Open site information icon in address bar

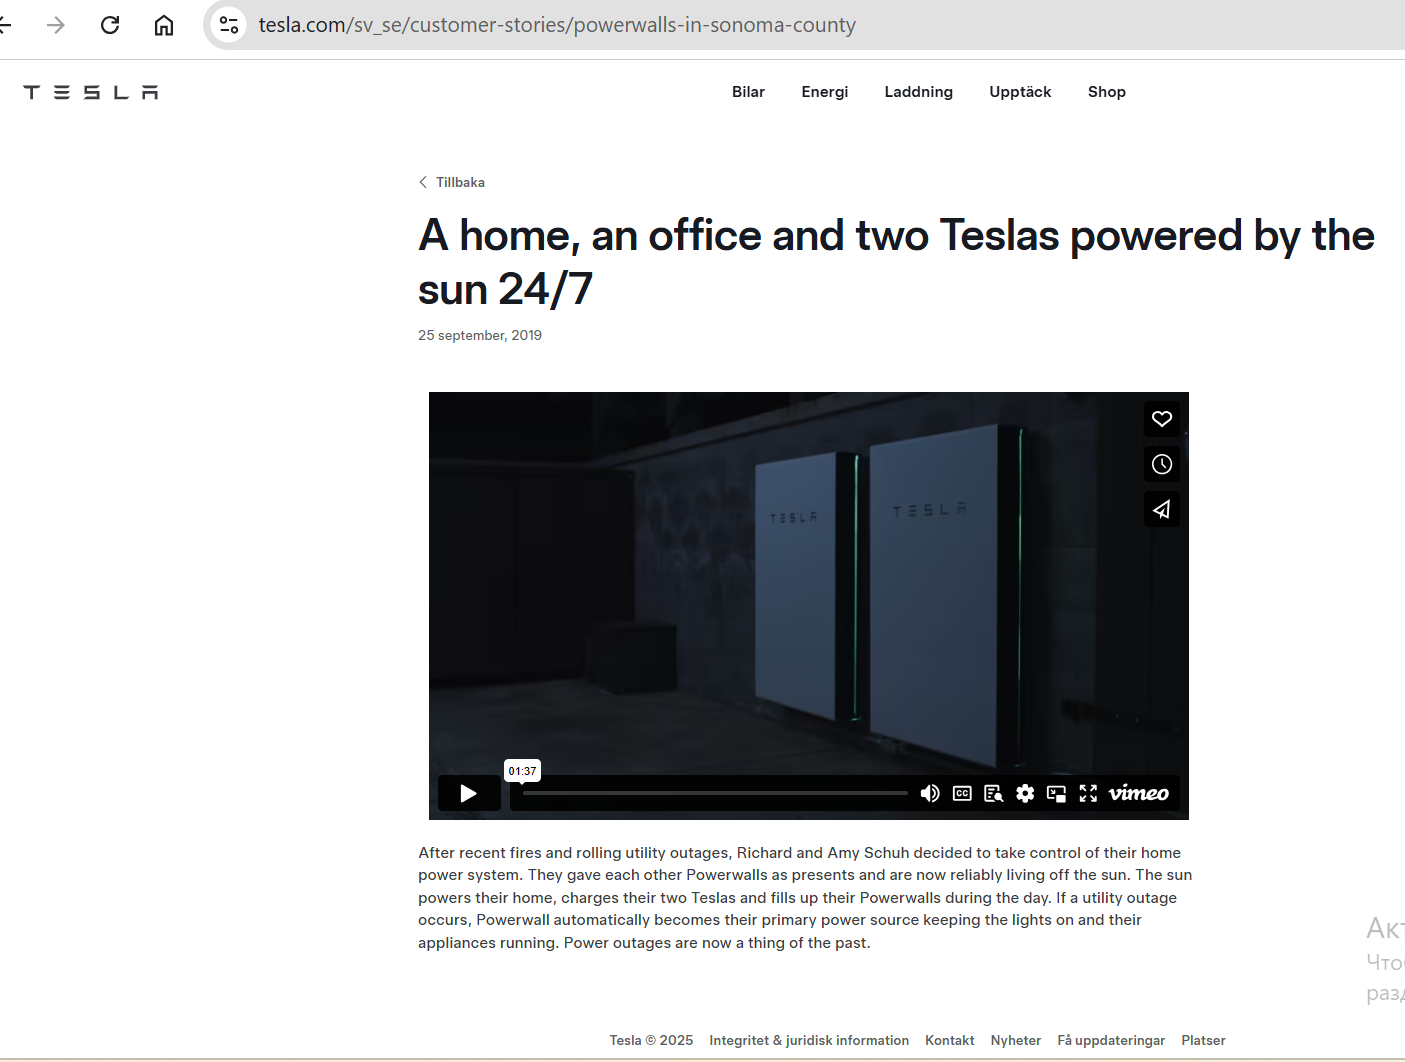229,25
